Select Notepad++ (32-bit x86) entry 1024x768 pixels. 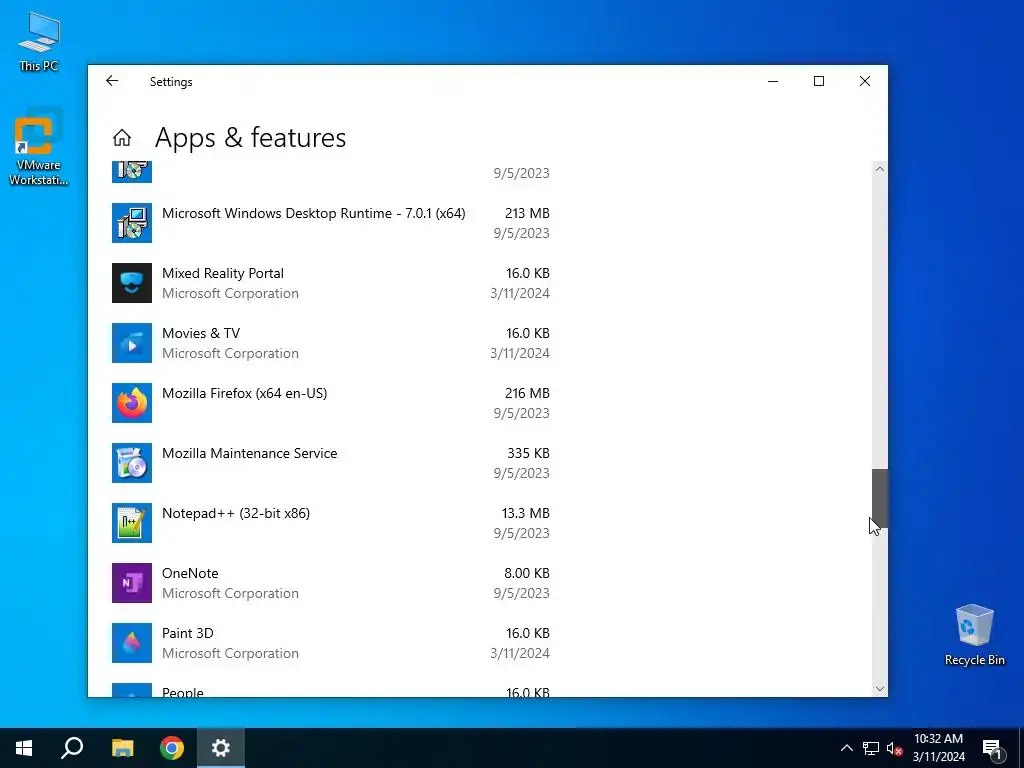tap(330, 523)
